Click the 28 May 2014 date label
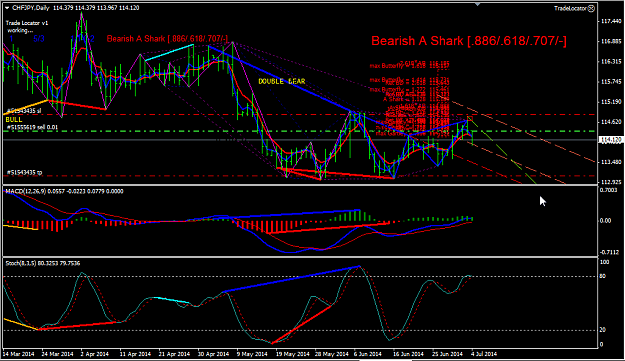This screenshot has width=625, height=361. (x=332, y=354)
